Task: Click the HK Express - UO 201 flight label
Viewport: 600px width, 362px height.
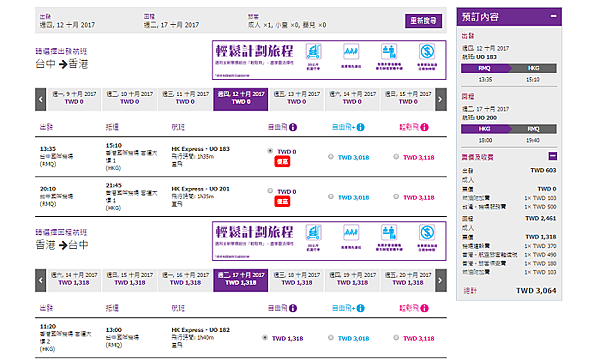Action: 201,189
